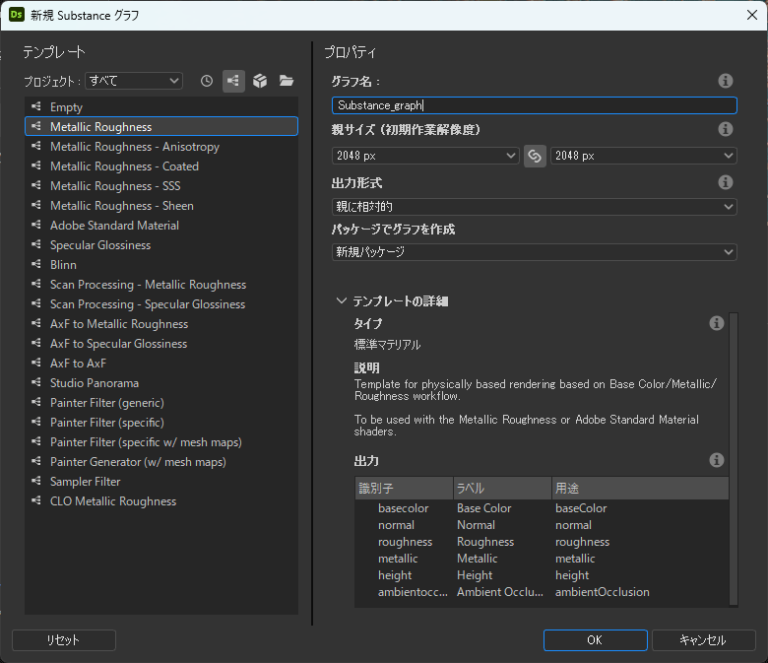Collapse the テンプレートの詳細 section
The width and height of the screenshot is (768, 663).
tap(343, 300)
